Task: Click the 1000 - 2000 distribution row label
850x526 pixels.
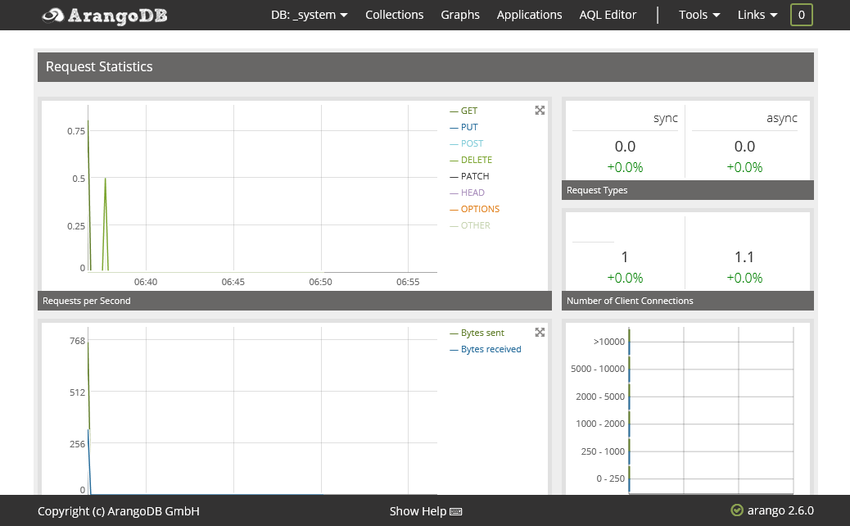Action: coord(600,424)
